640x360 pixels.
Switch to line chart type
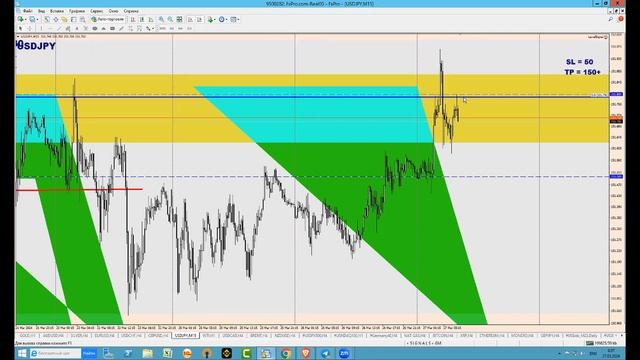tap(151, 20)
